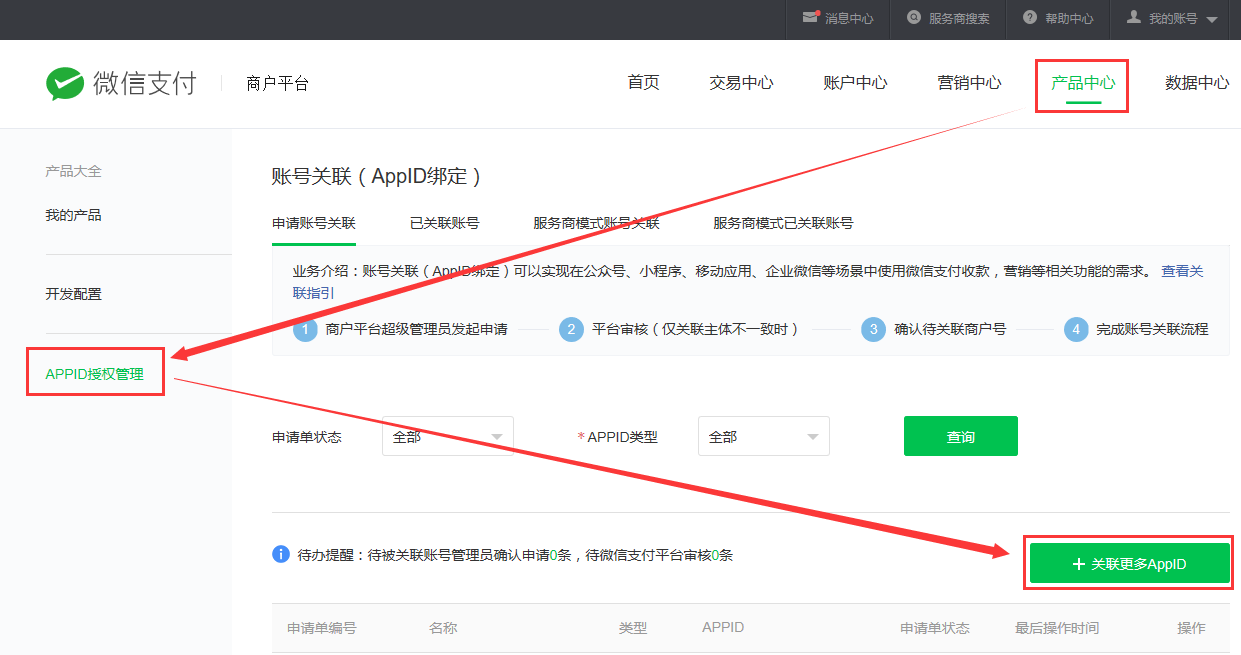The width and height of the screenshot is (1241, 655).
Task: Click the WeChat Pay logo icon
Action: pyautogui.click(x=65, y=84)
